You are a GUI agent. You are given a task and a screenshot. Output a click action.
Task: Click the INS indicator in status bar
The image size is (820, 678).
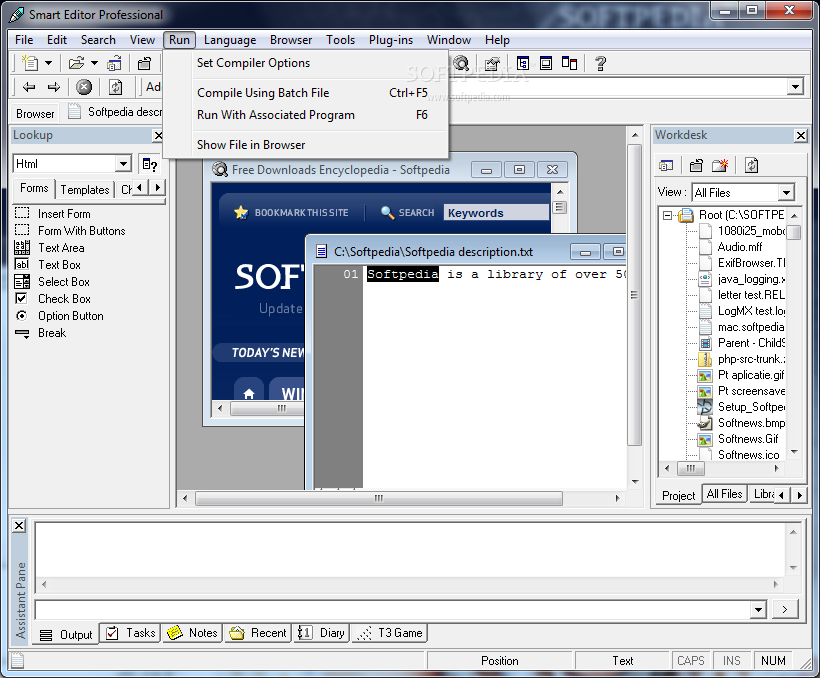pos(732,661)
